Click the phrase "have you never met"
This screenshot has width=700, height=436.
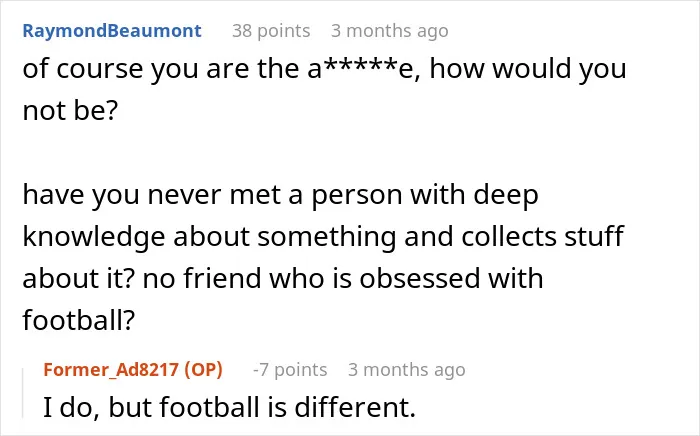[x=152, y=195]
